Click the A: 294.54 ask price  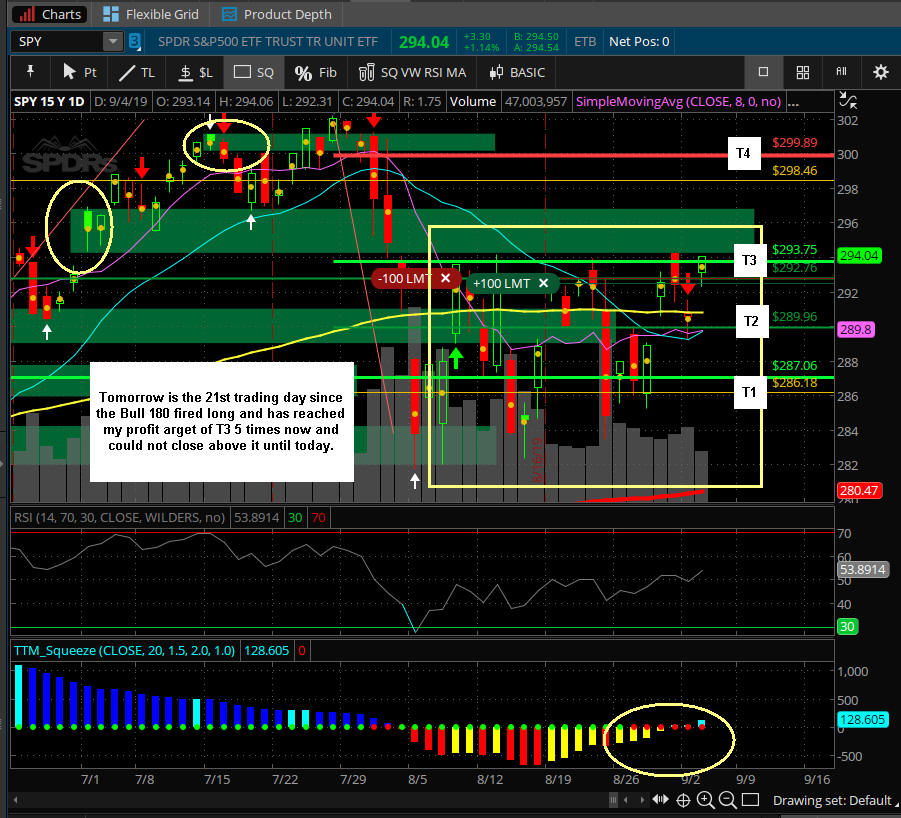pyautogui.click(x=536, y=48)
